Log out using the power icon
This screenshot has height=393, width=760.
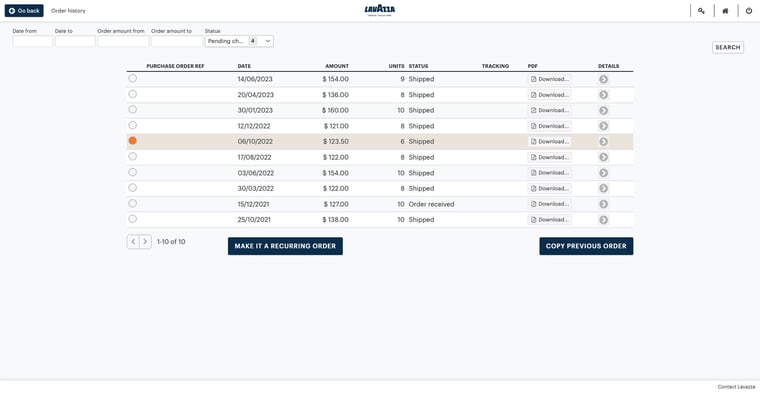[749, 11]
